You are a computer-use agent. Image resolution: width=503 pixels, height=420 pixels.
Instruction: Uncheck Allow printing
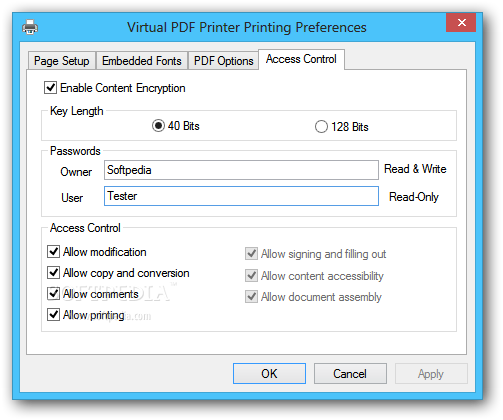pos(53,315)
